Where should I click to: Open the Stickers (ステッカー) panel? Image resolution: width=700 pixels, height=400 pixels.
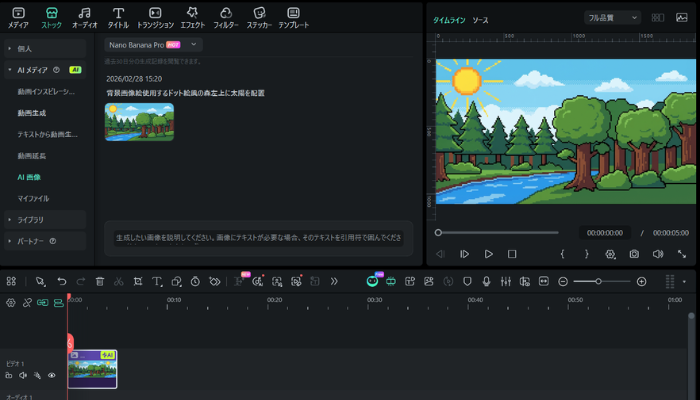coord(259,16)
